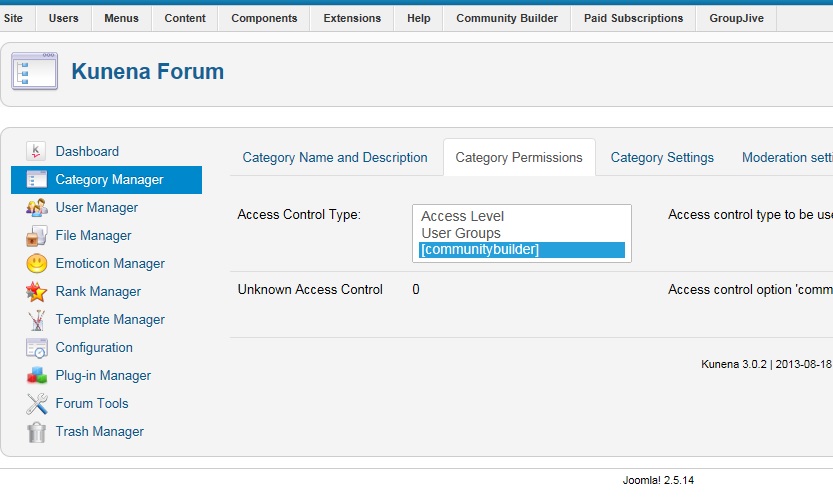Open the Components menu

264,18
